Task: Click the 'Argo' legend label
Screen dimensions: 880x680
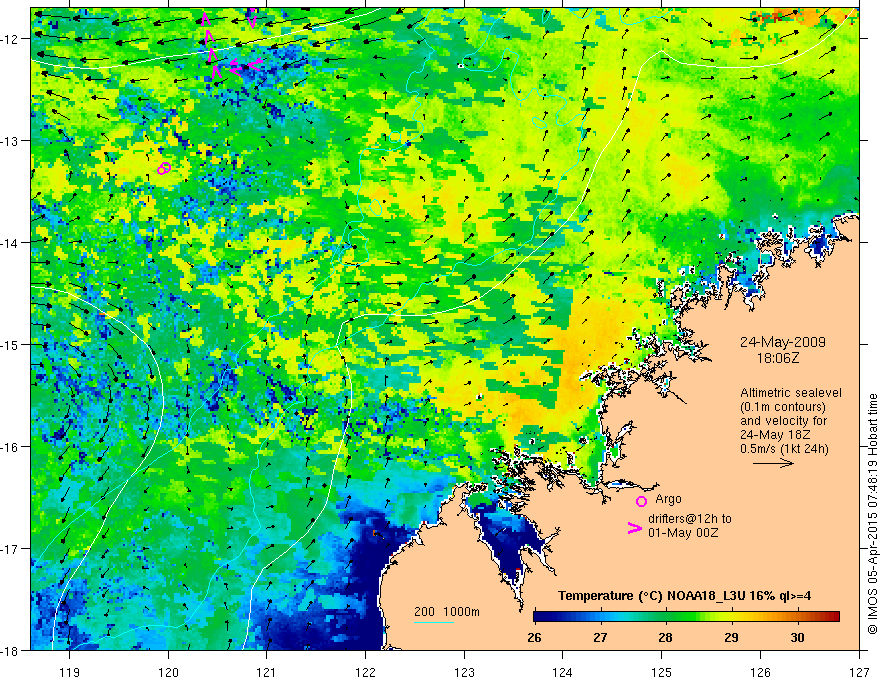Action: pos(668,499)
